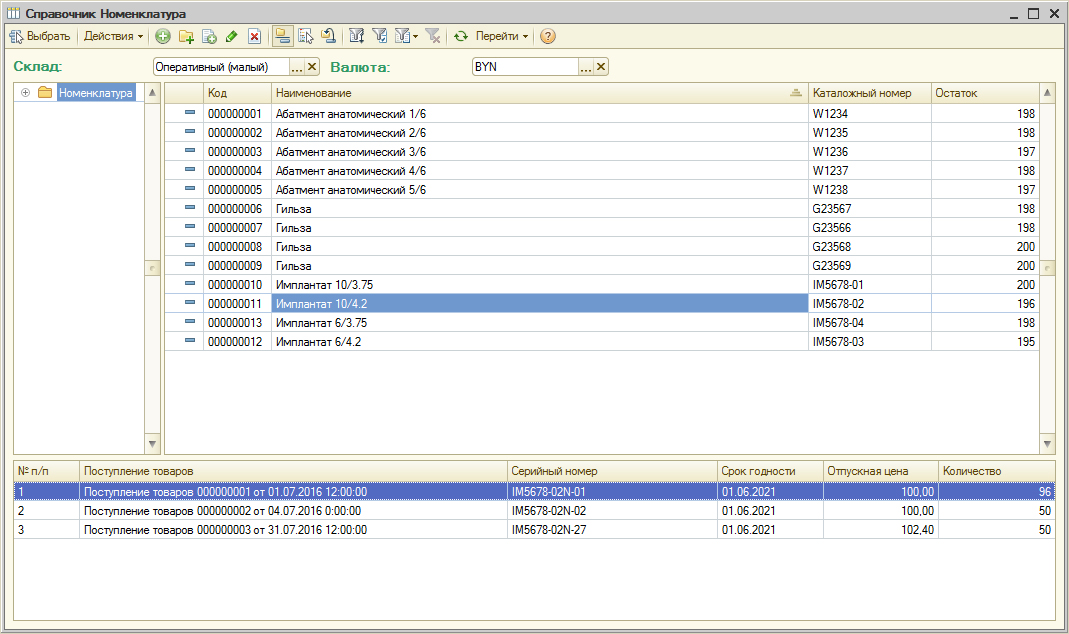Clear the Склад field with X button
Screen dimensions: 1069x634
(x=311, y=67)
